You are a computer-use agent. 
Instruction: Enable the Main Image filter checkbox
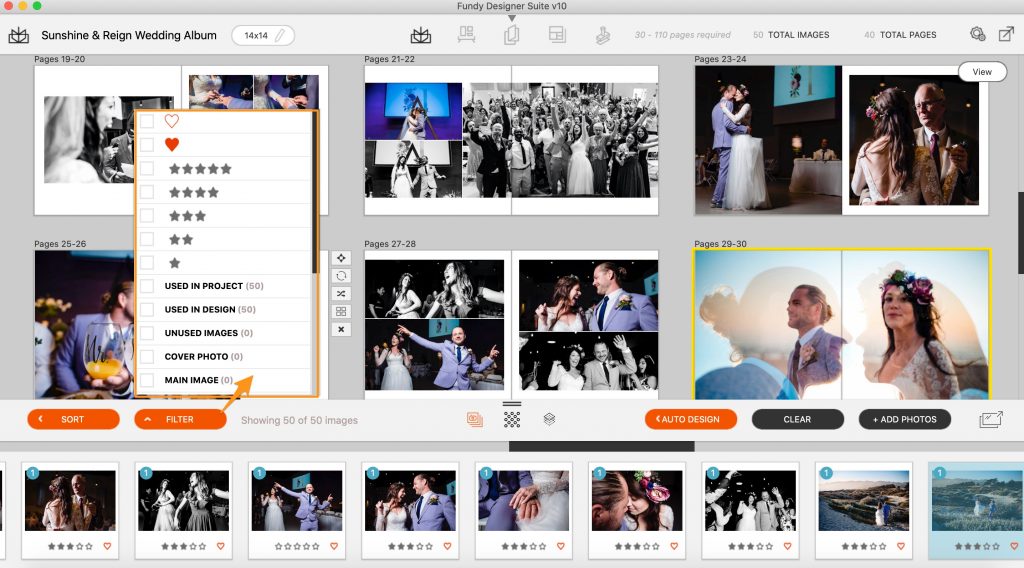pyautogui.click(x=147, y=380)
